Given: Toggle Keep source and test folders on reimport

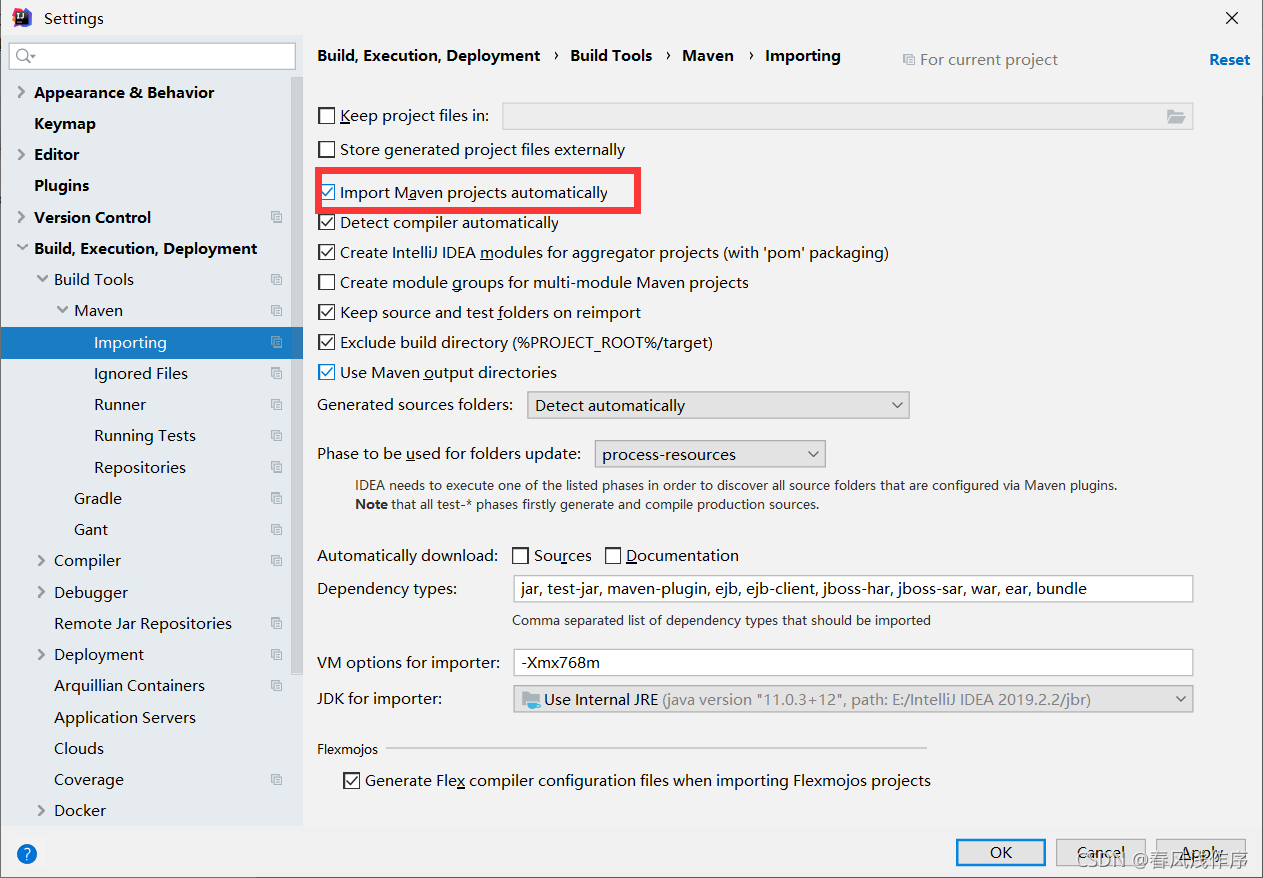Looking at the screenshot, I should [326, 312].
